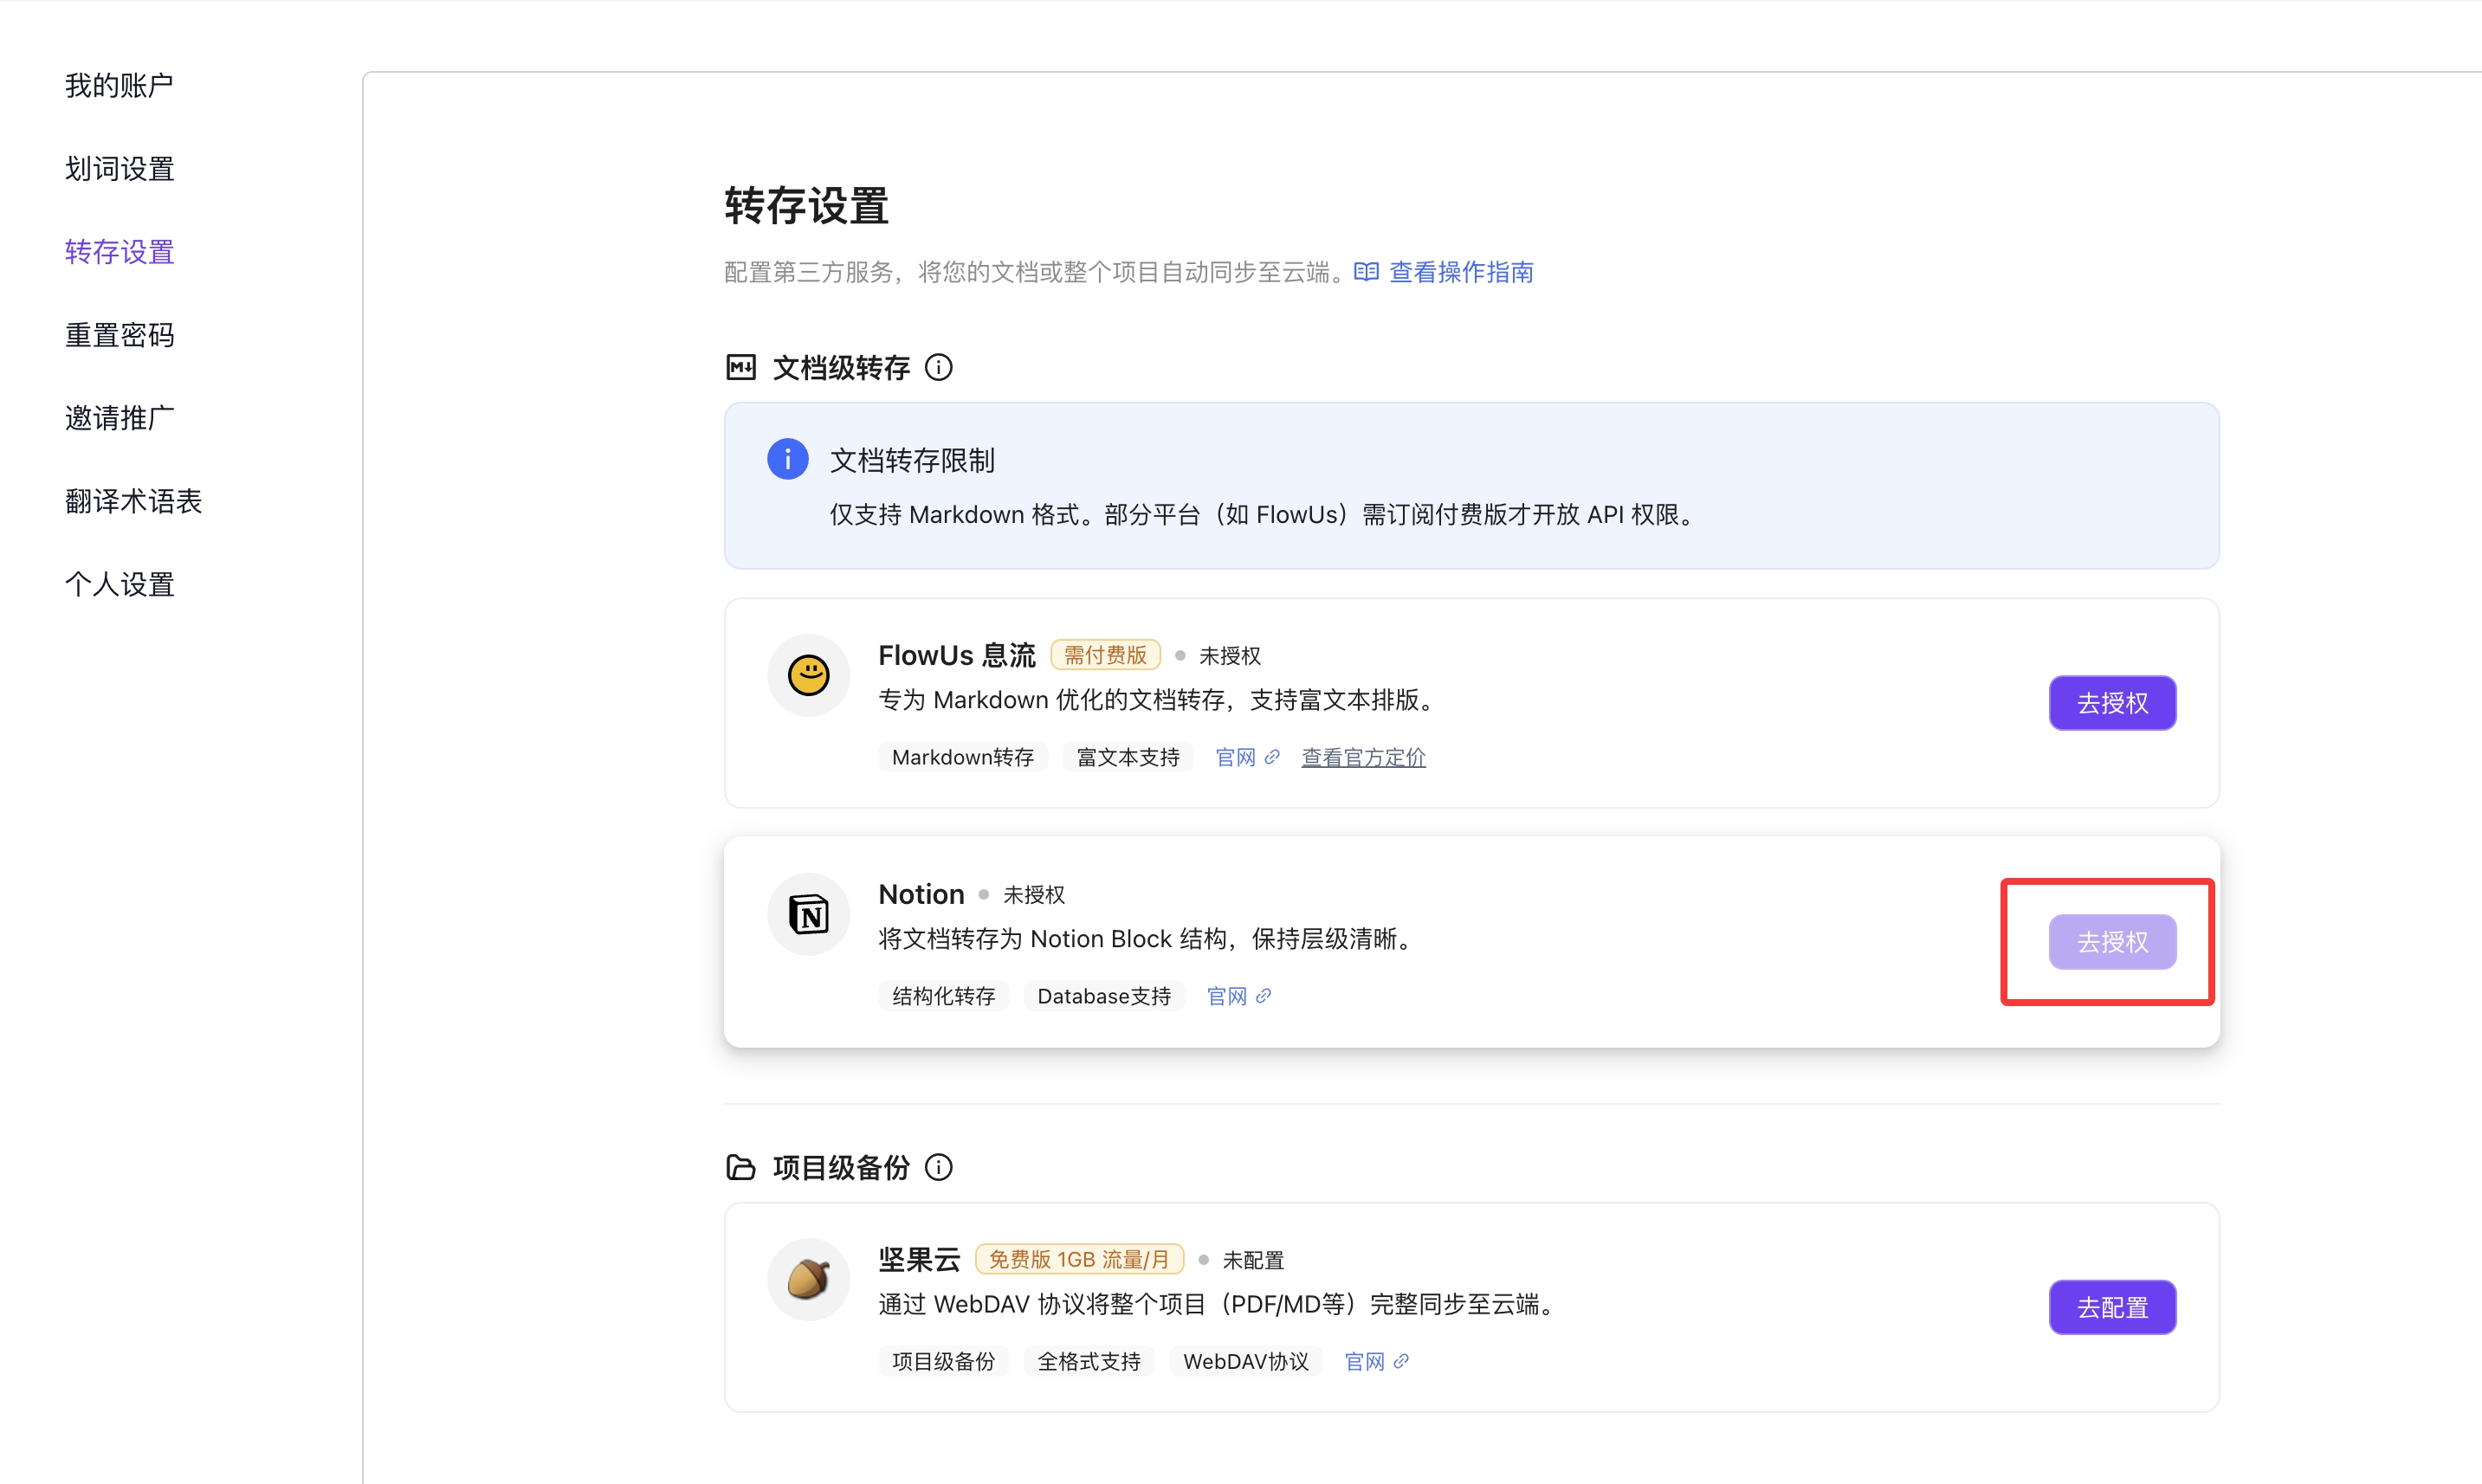Select 我的账户 in the sidebar
The width and height of the screenshot is (2482, 1484).
(x=118, y=85)
